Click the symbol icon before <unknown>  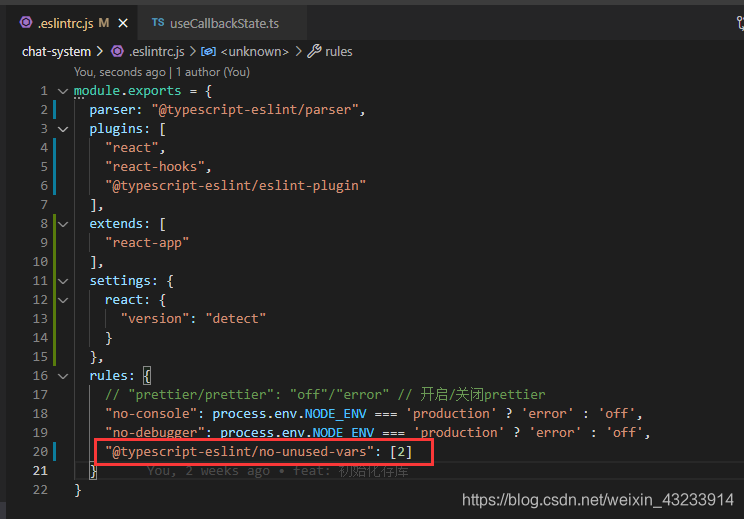tap(208, 51)
